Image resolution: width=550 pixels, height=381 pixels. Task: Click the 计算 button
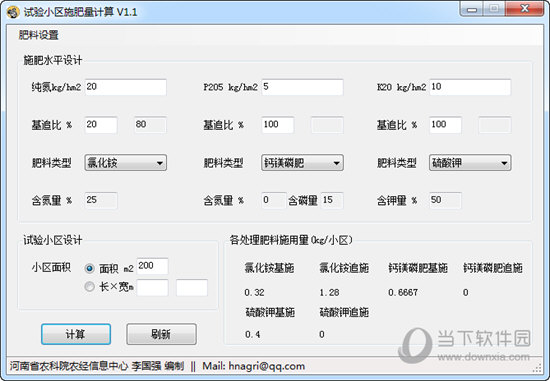click(x=76, y=334)
